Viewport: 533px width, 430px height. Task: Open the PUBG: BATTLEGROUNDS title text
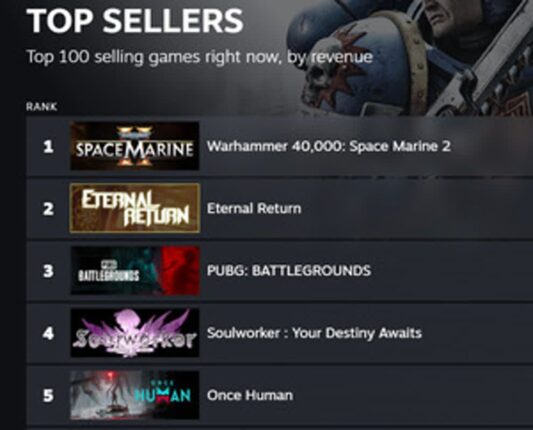click(x=289, y=271)
